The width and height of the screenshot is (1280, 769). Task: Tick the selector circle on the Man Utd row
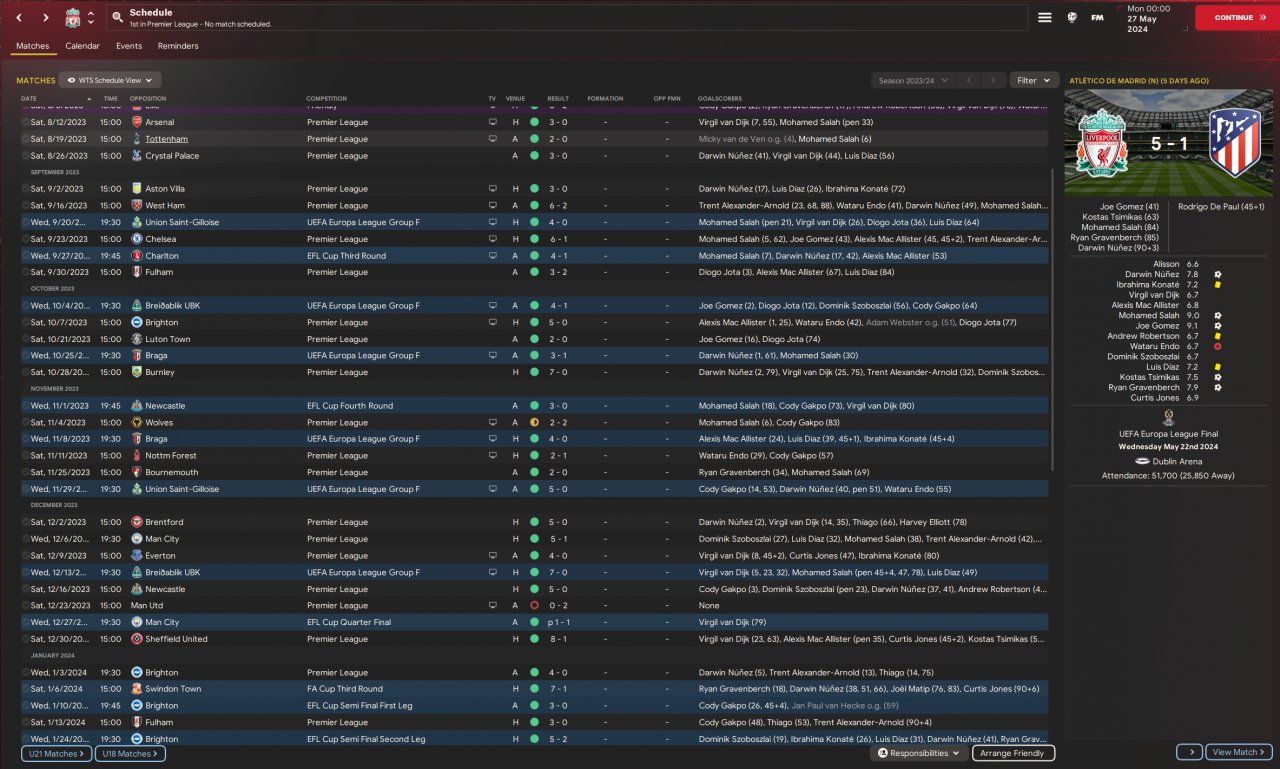tap(25, 606)
